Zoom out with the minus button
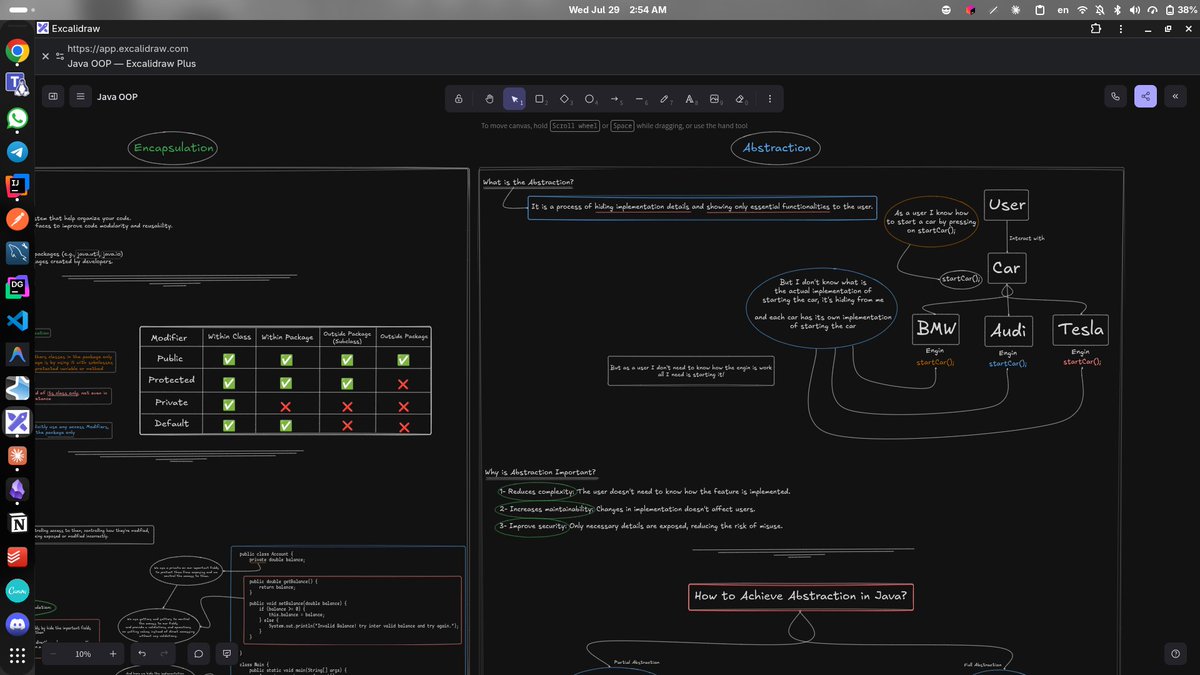Viewport: 1200px width, 675px height. (x=53, y=654)
